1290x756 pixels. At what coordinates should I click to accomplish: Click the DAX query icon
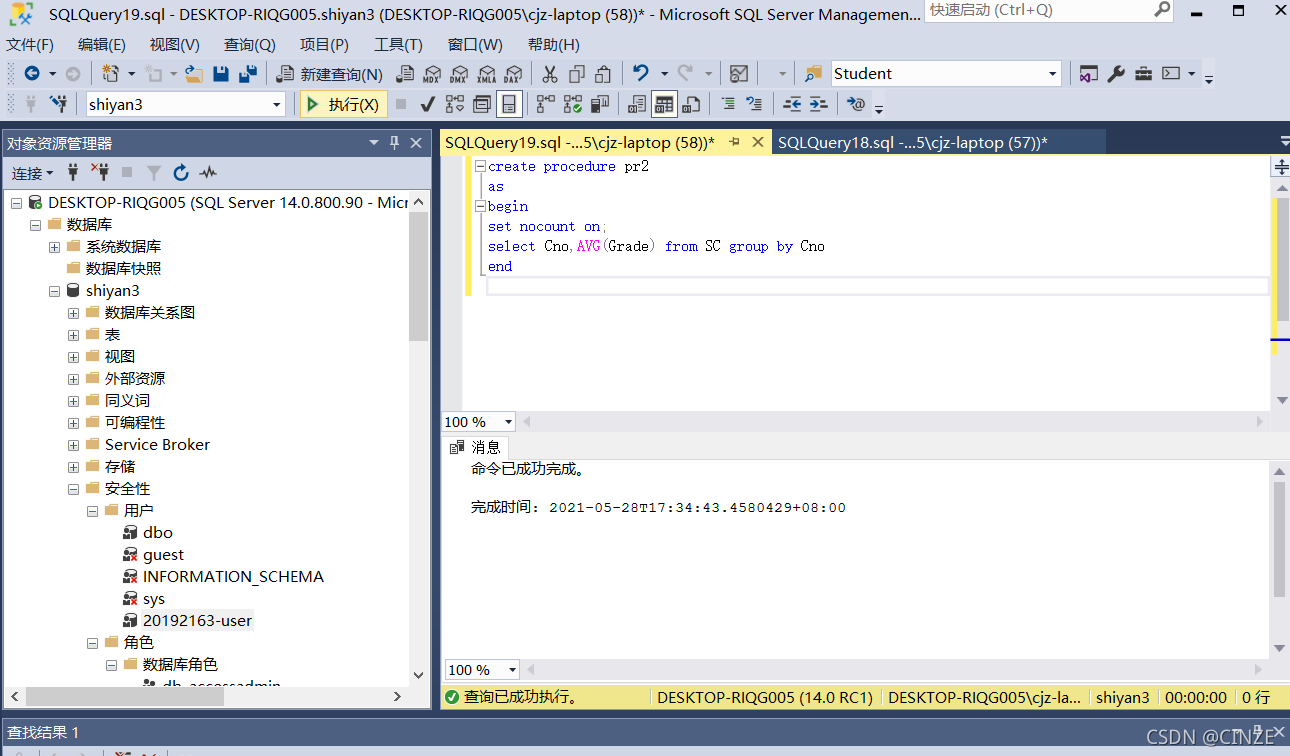pyautogui.click(x=513, y=74)
